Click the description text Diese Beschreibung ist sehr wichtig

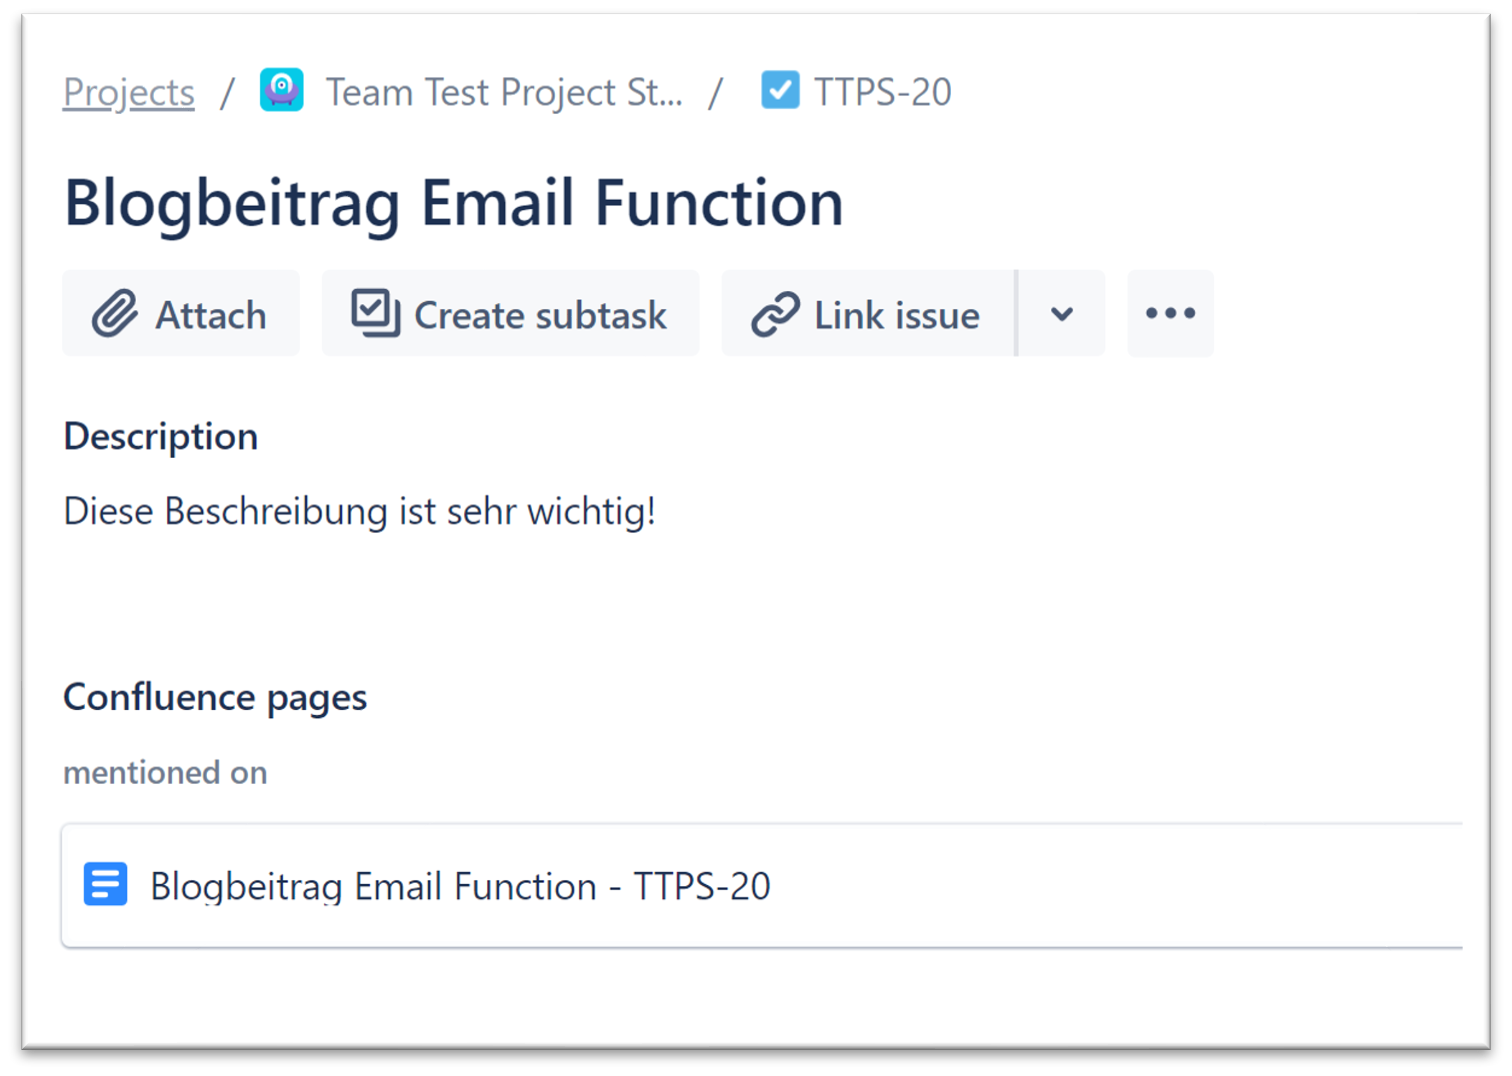point(359,511)
